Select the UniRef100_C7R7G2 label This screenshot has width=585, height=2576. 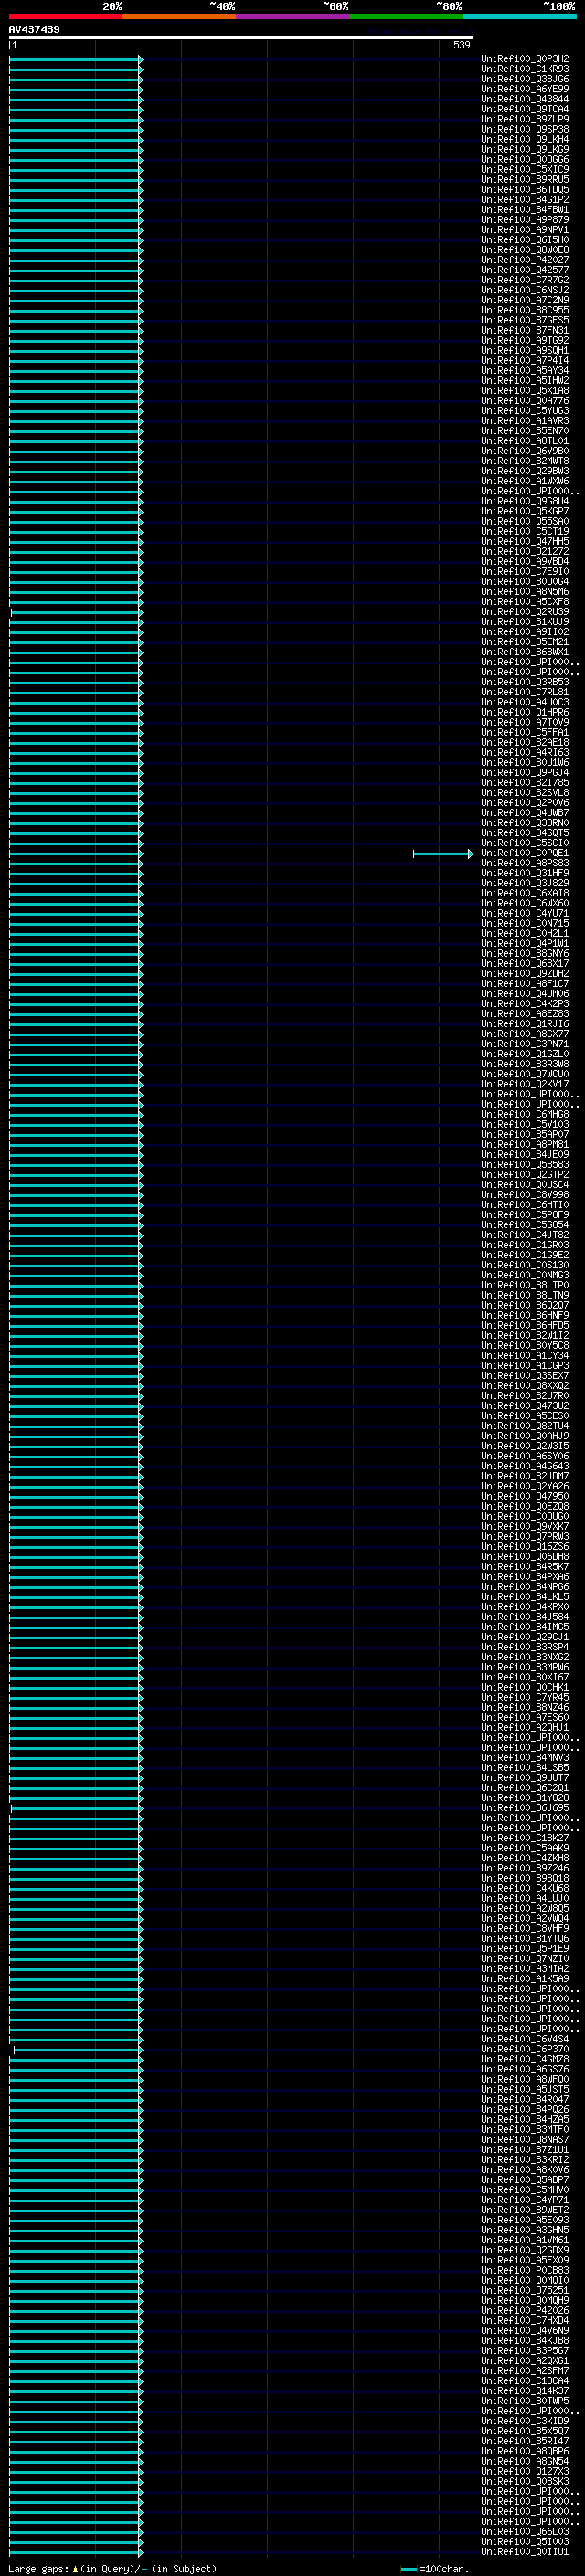[525, 280]
